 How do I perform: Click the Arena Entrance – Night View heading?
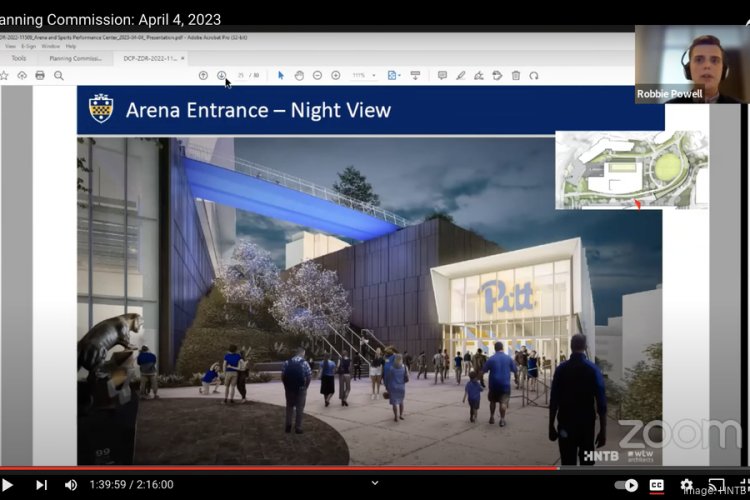258,110
